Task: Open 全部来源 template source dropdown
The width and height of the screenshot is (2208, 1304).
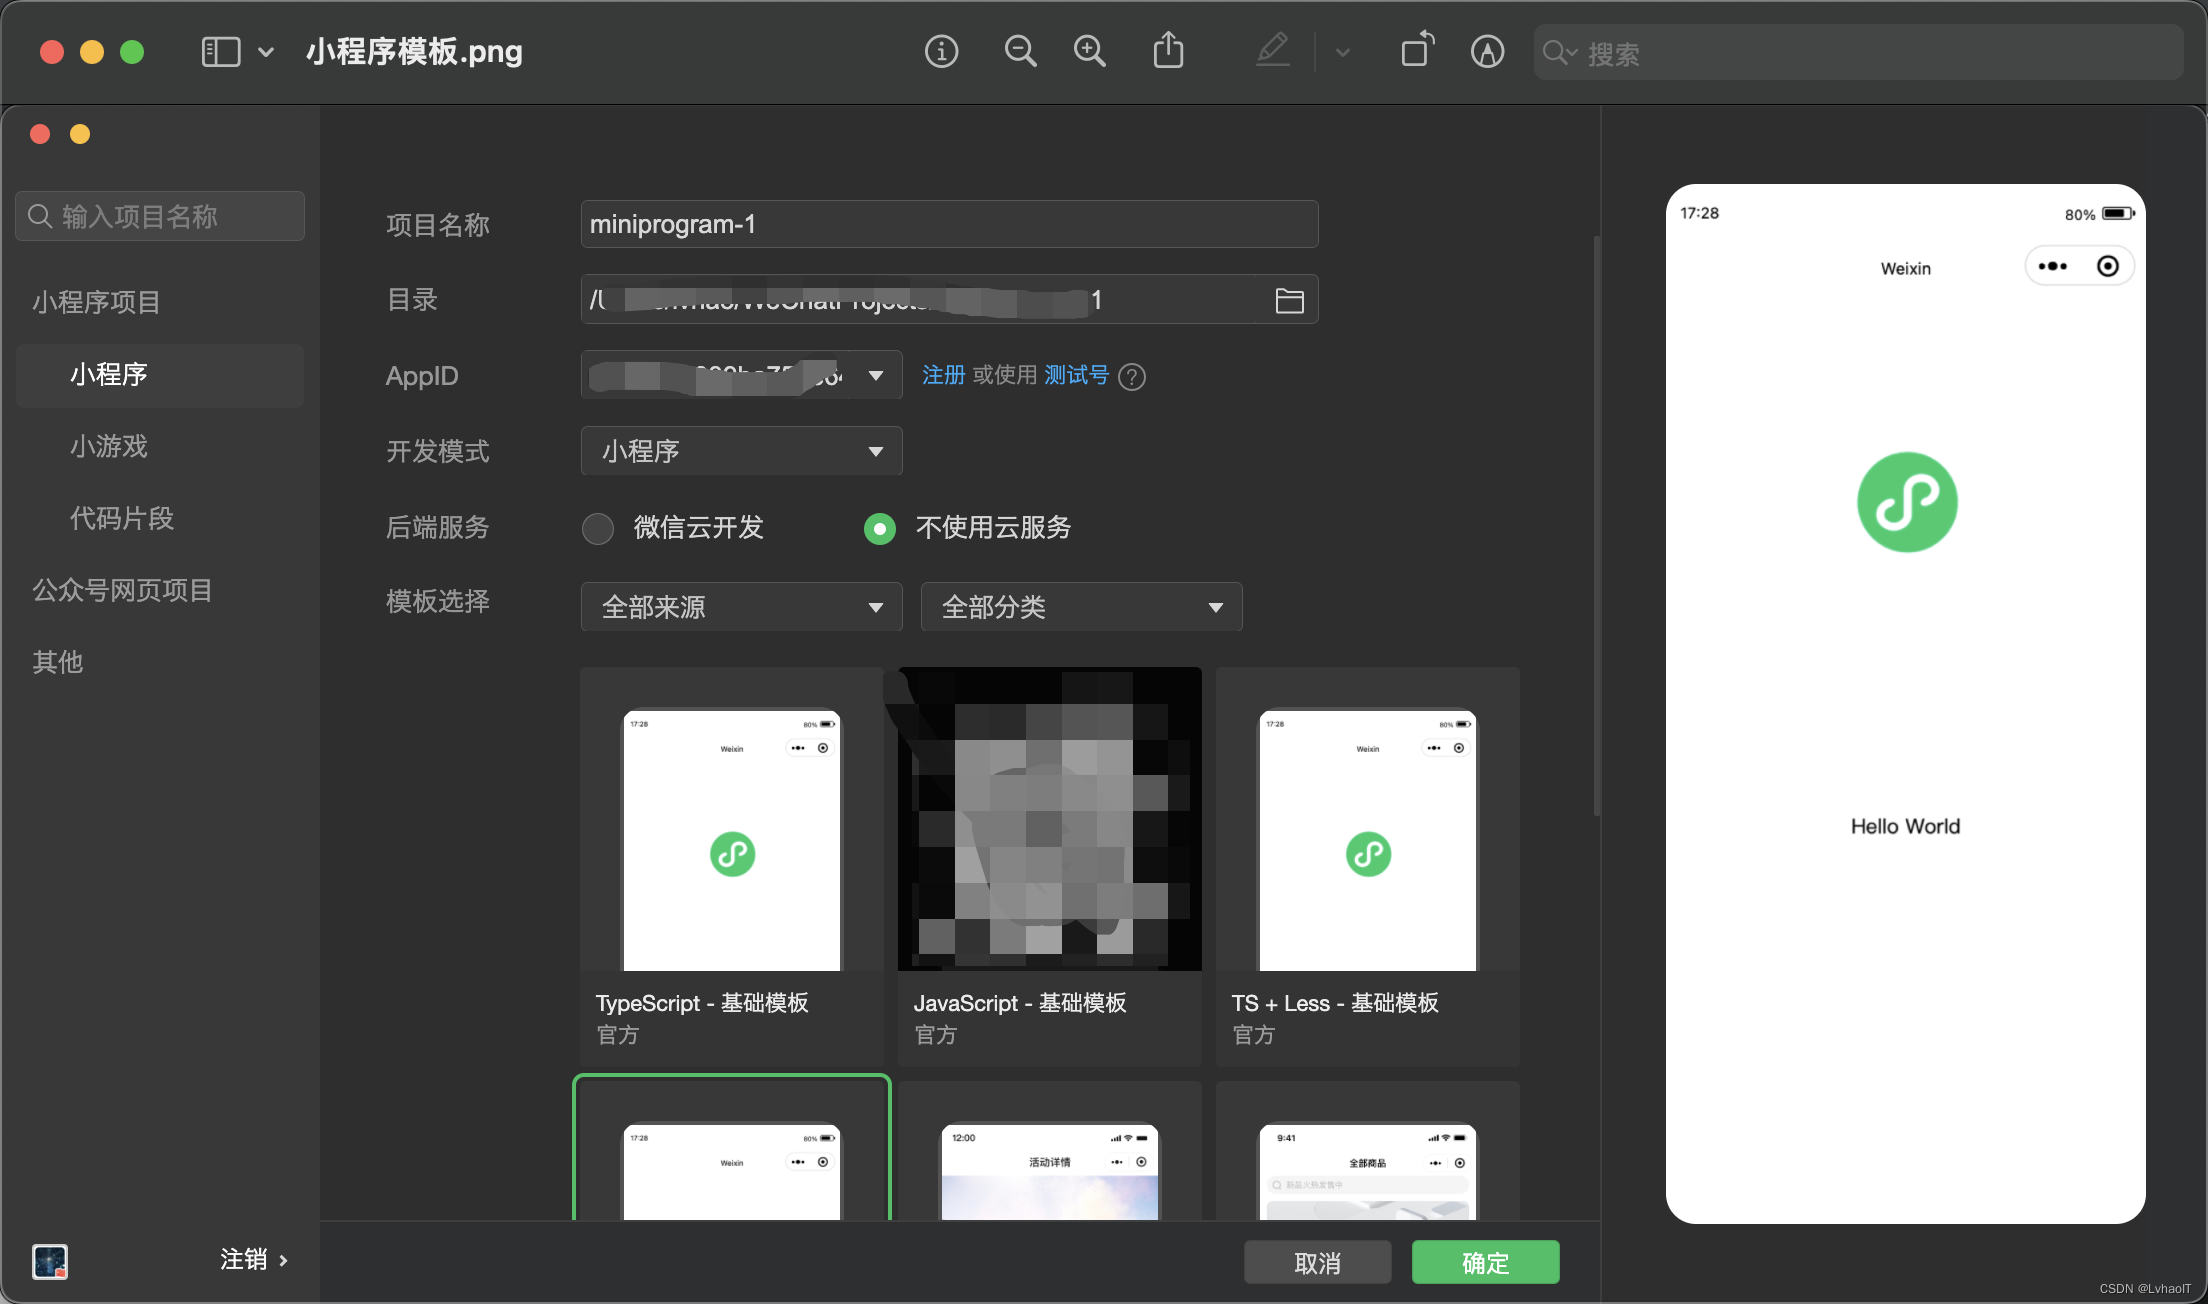Action: click(741, 607)
